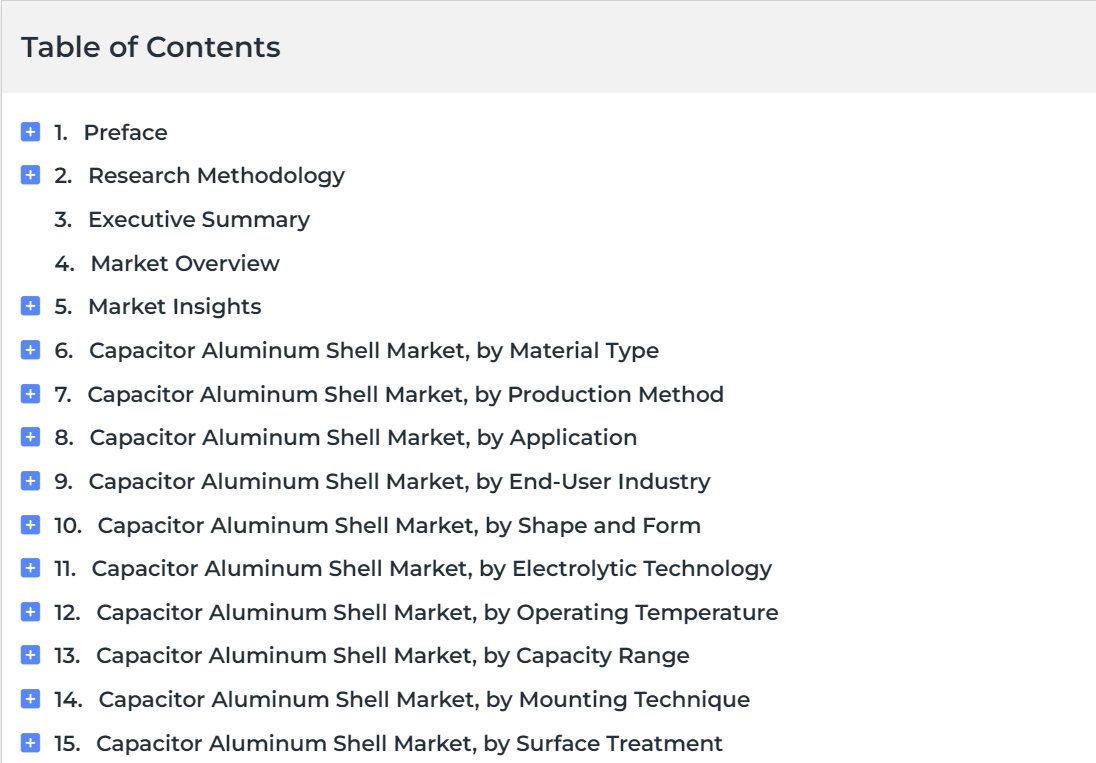The height and width of the screenshot is (763, 1096).
Task: Click plus icon beside by Material Type
Action: tap(30, 349)
